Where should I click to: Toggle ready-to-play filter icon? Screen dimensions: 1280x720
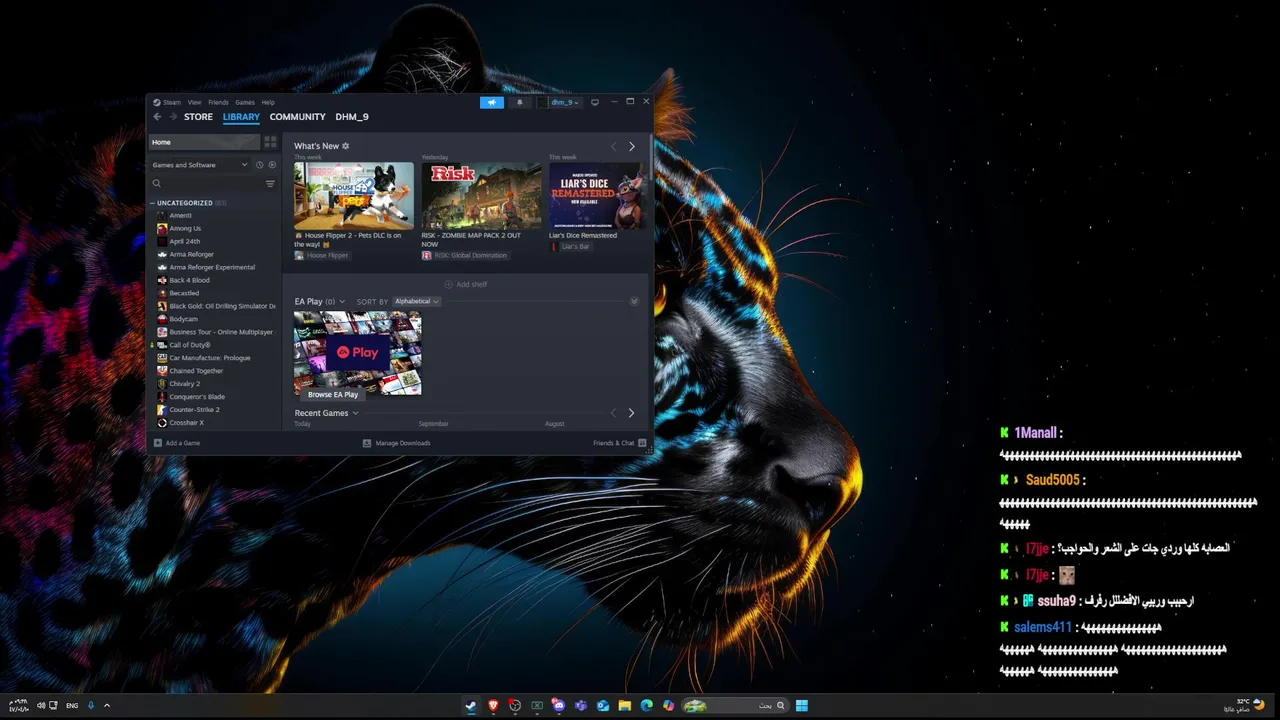tap(272, 165)
